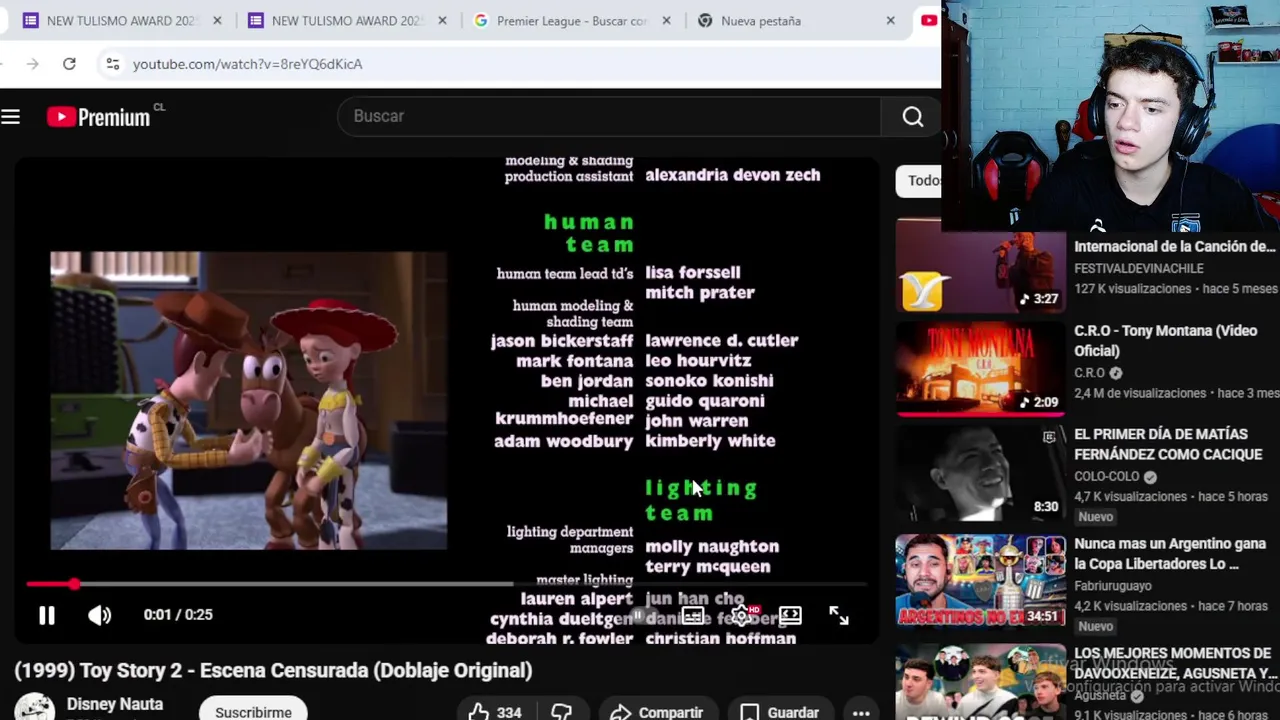Image resolution: width=1280 pixels, height=720 pixels.
Task: Save the video with Guardar
Action: (x=779, y=712)
